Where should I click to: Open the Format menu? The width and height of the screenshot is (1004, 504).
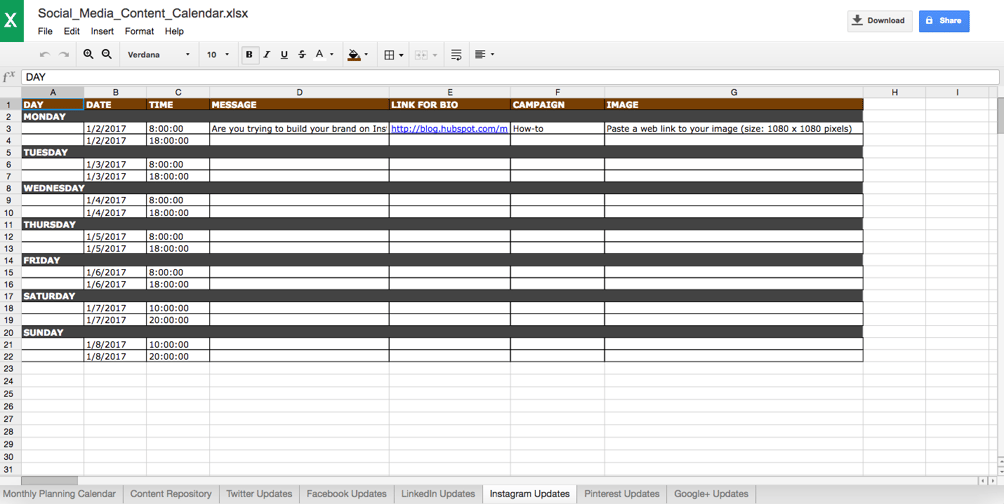click(139, 31)
